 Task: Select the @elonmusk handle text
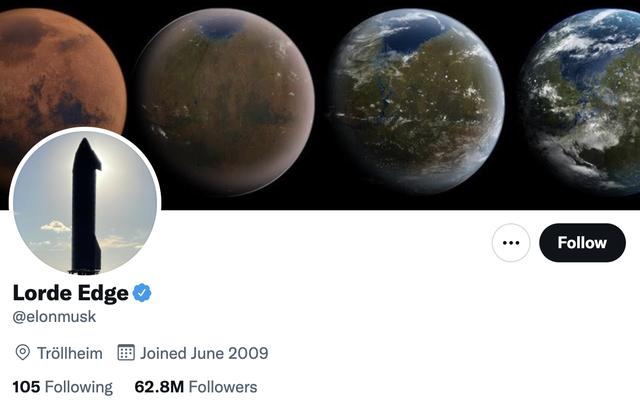(x=54, y=317)
